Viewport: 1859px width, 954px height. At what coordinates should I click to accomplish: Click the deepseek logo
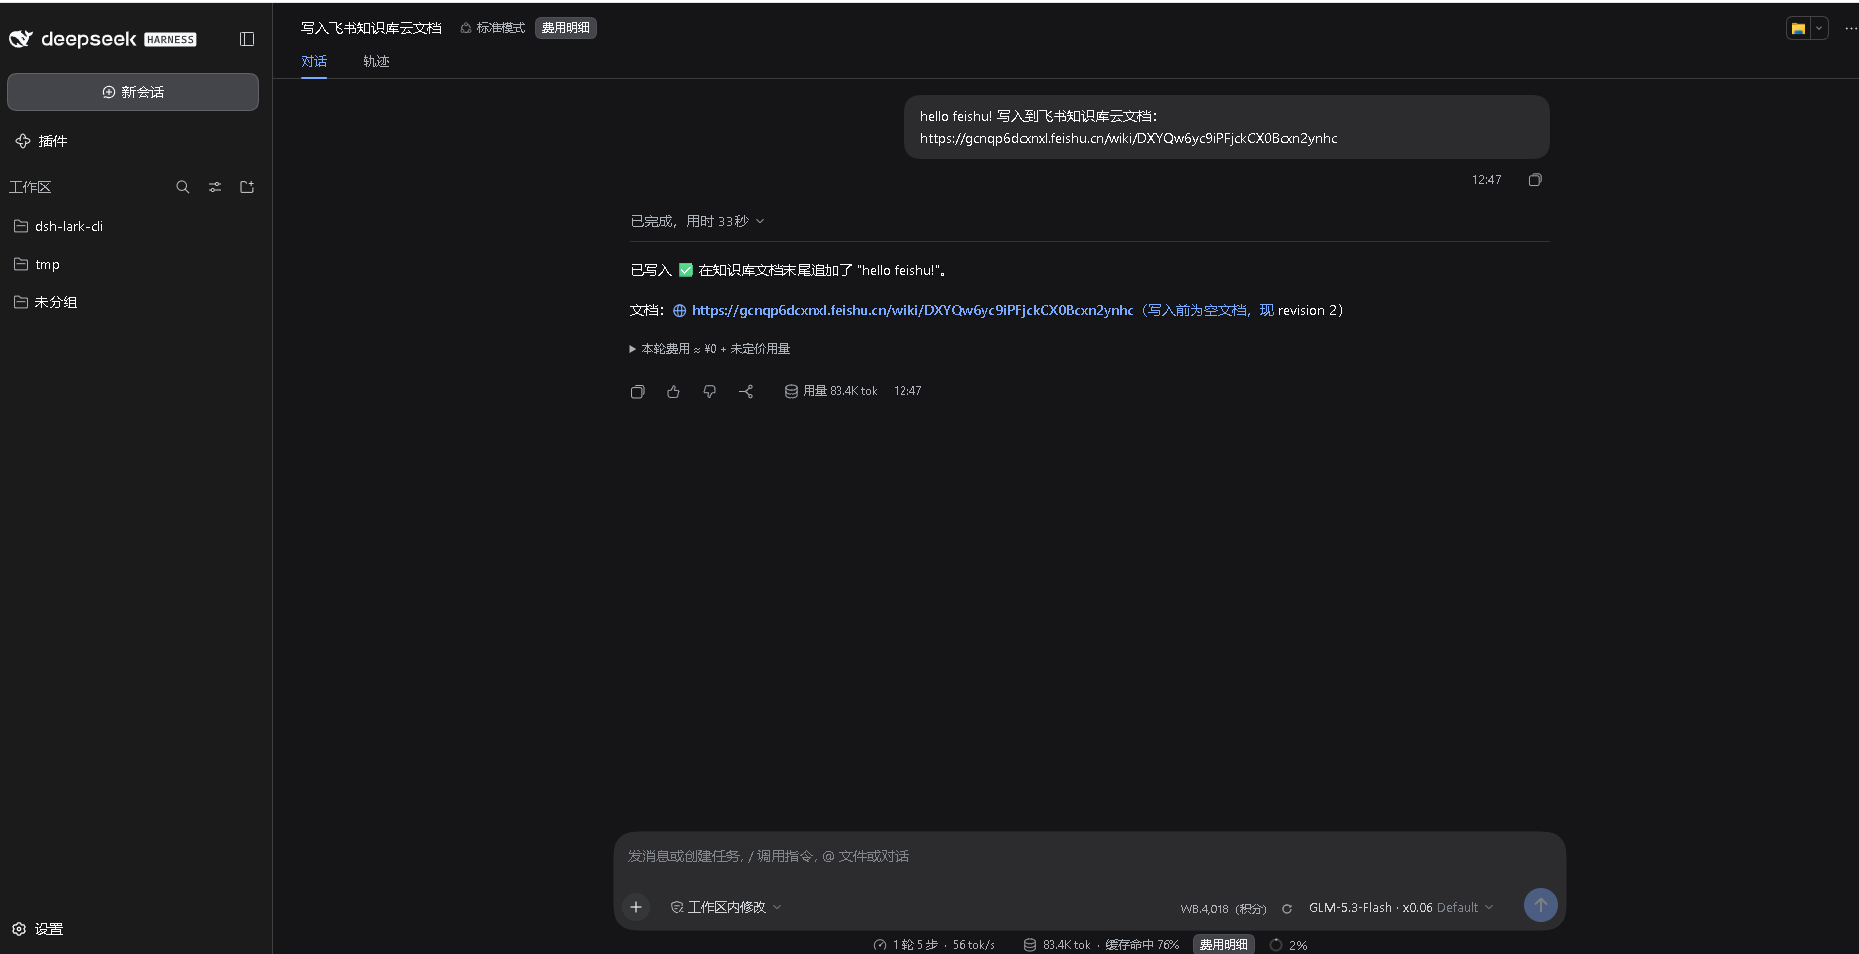point(102,39)
